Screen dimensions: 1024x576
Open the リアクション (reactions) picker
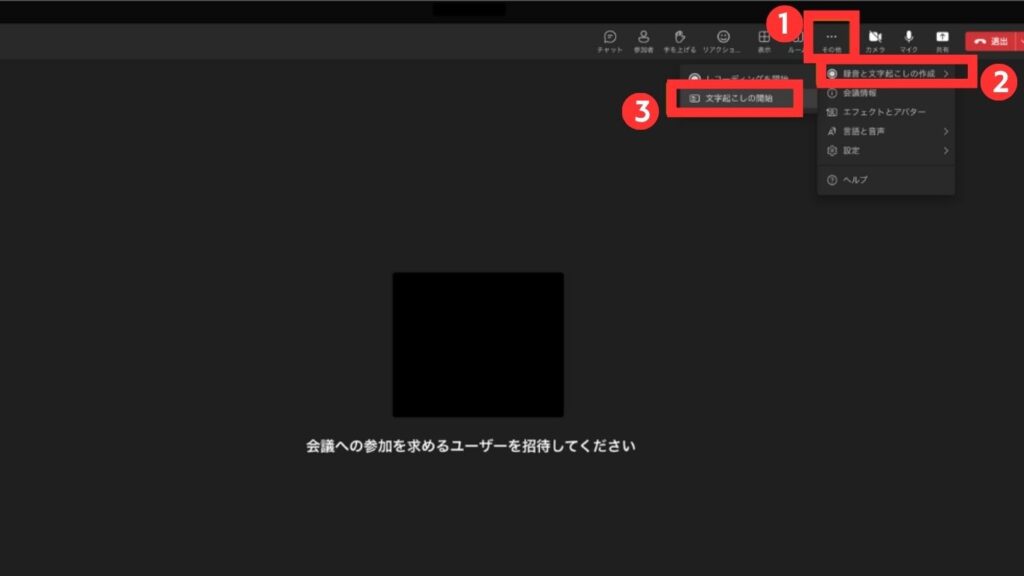(x=721, y=37)
